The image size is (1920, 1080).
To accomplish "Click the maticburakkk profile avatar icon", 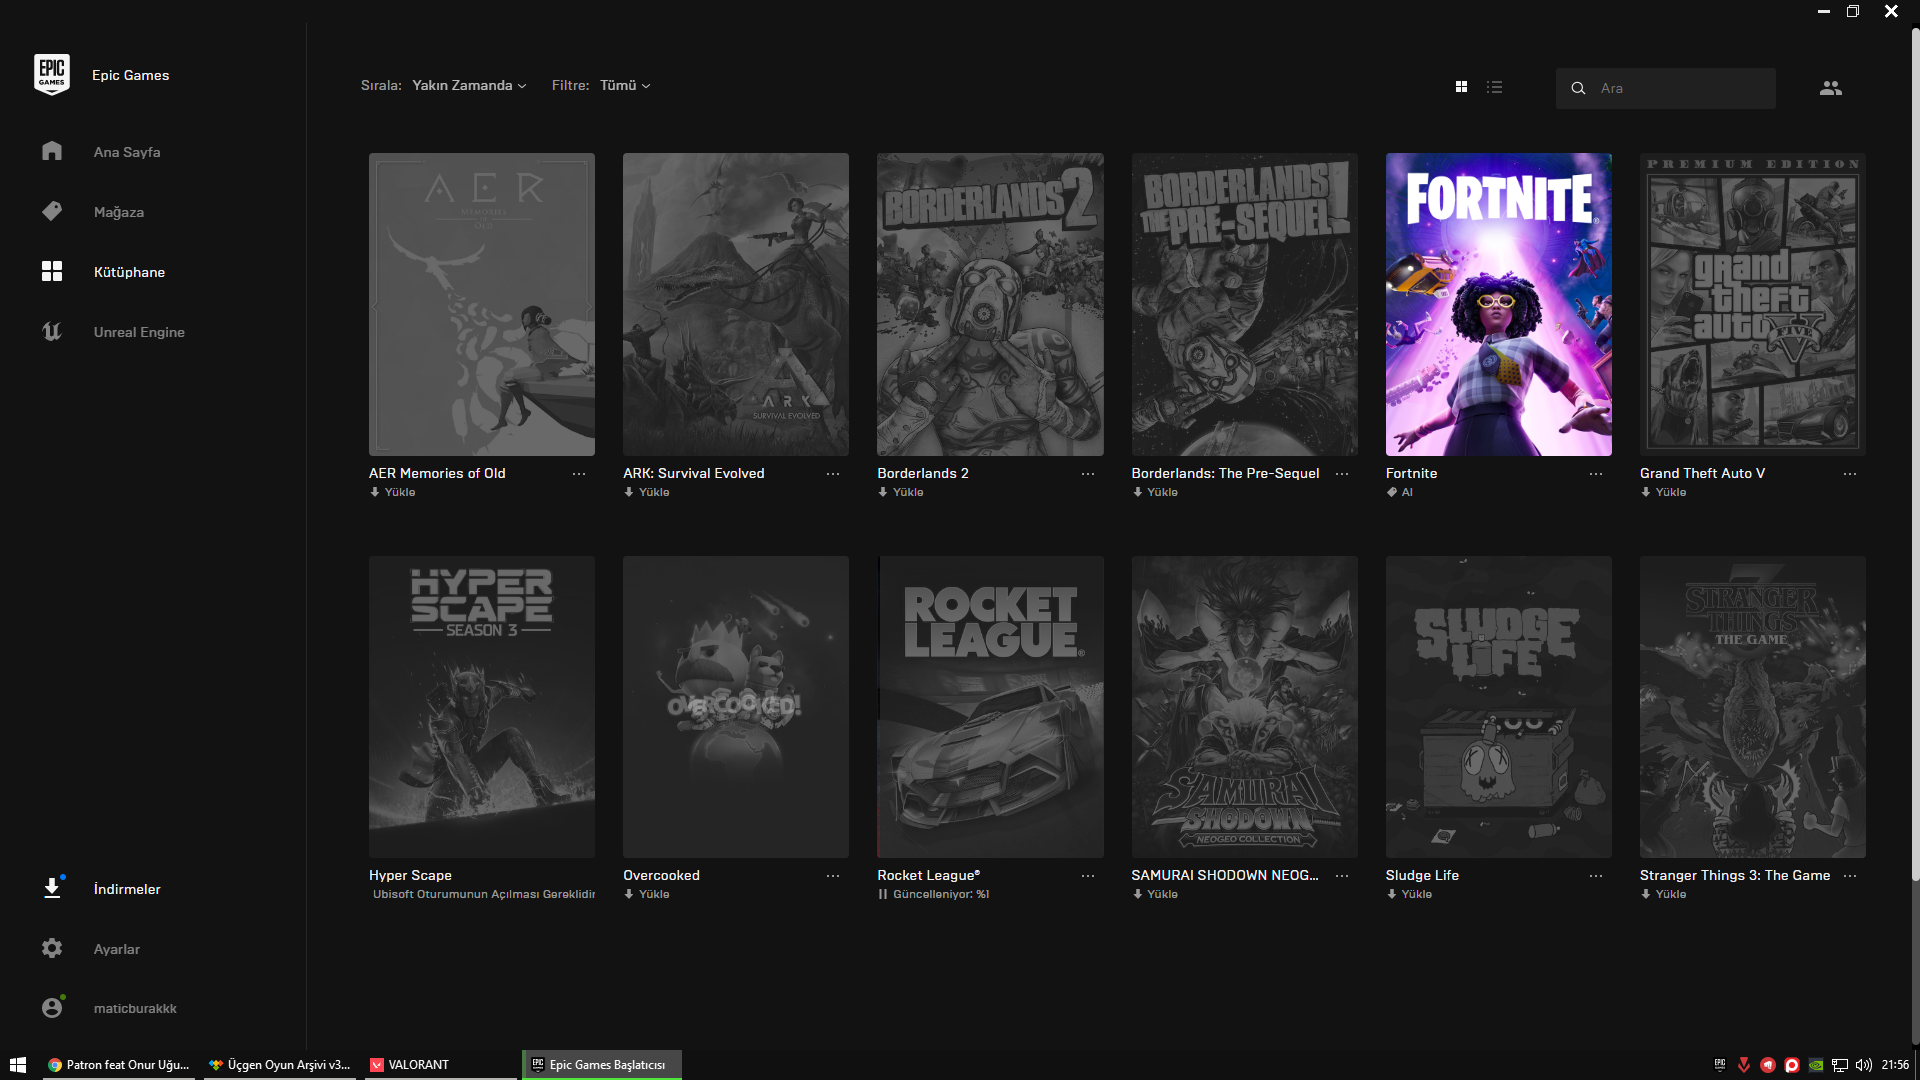I will tap(52, 1007).
